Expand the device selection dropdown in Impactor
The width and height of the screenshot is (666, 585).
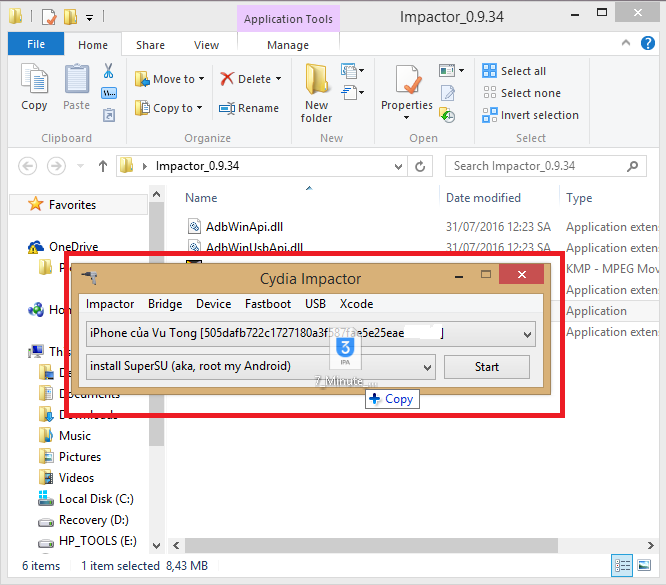pos(527,334)
